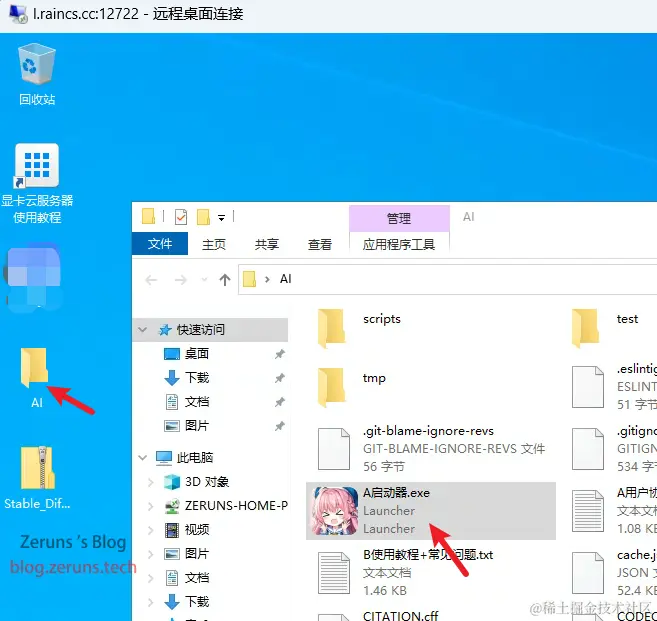The width and height of the screenshot is (657, 621).
Task: Click the pin icon next to 桌面
Action: (x=279, y=354)
